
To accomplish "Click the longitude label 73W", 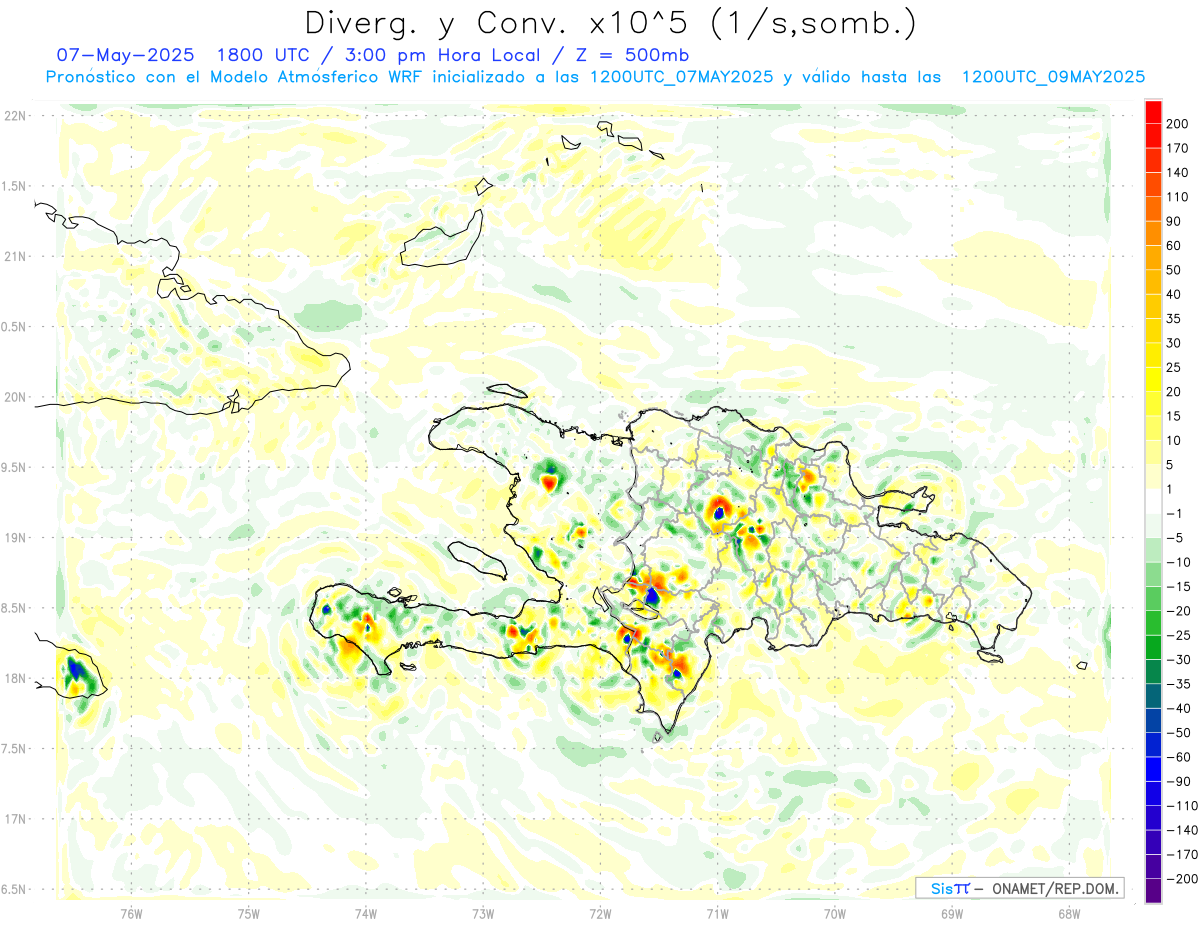I will (483, 913).
